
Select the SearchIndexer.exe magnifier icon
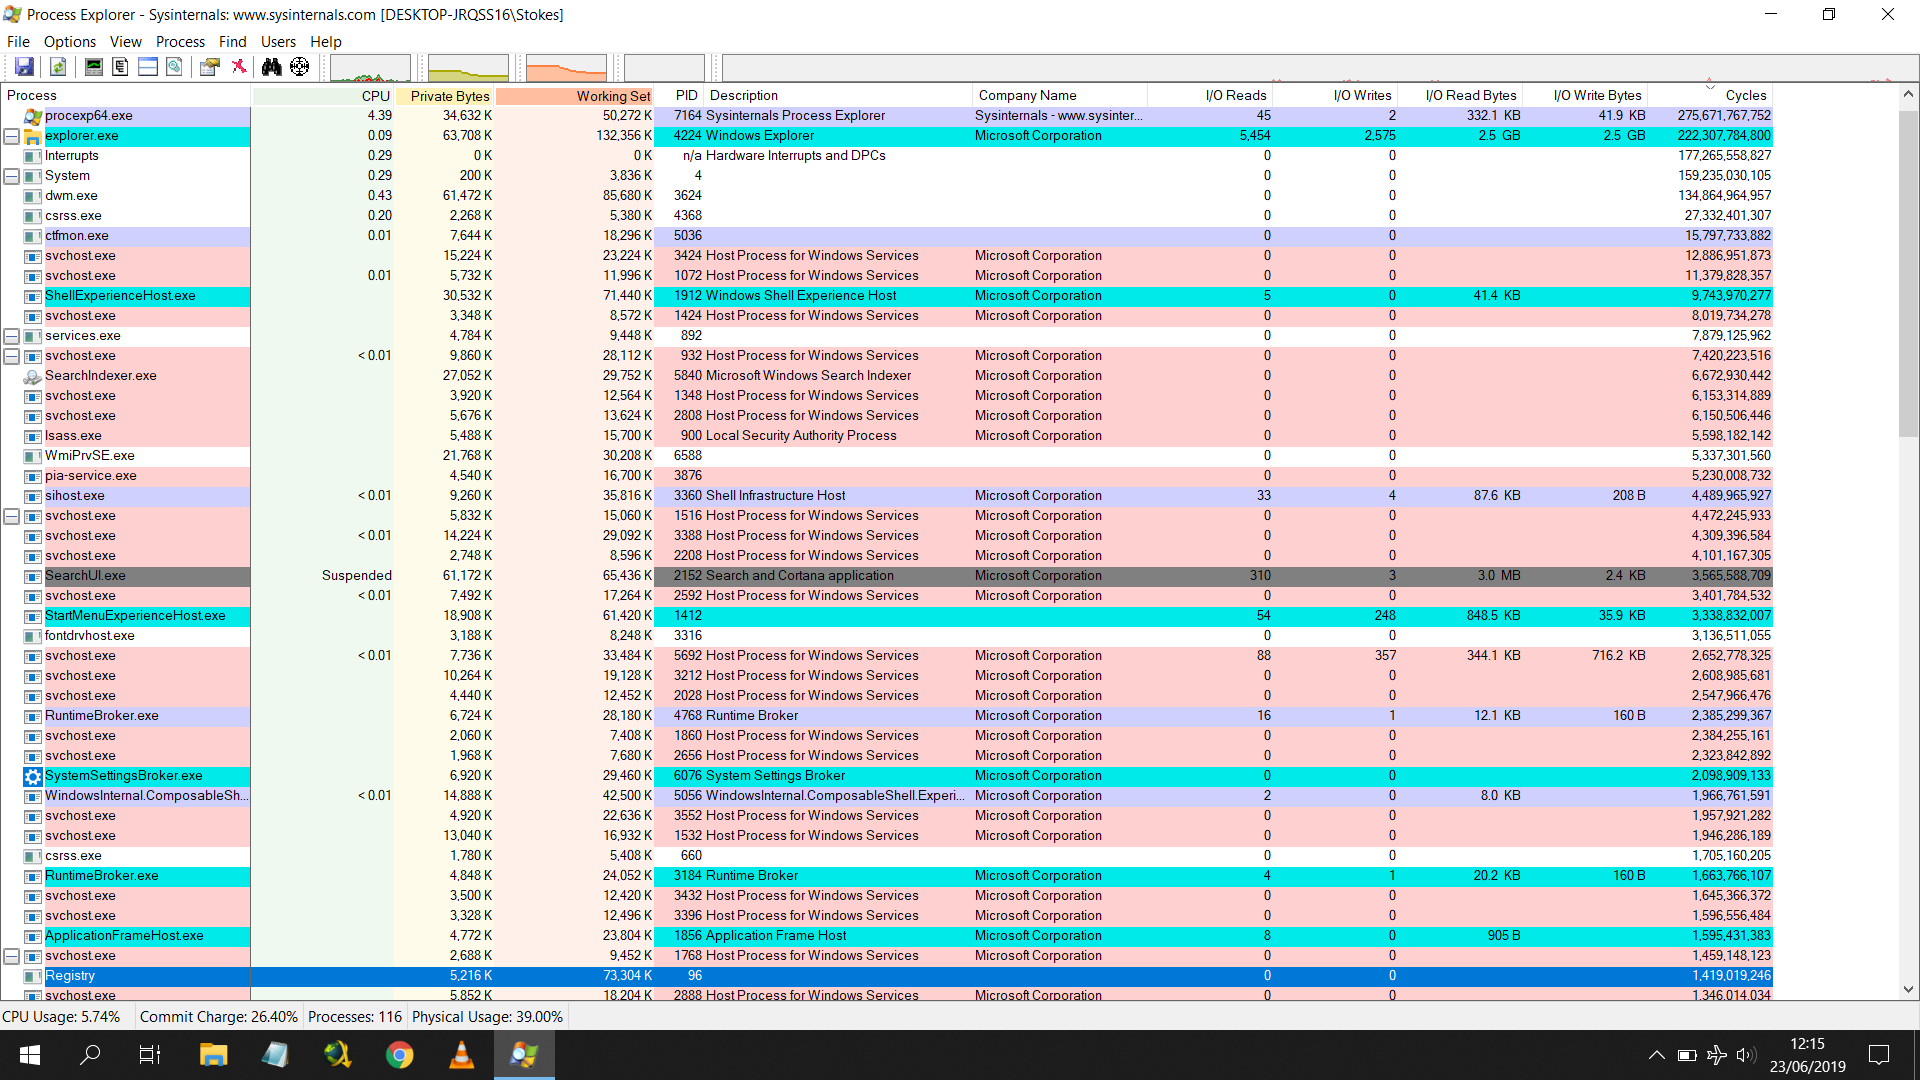tap(32, 376)
